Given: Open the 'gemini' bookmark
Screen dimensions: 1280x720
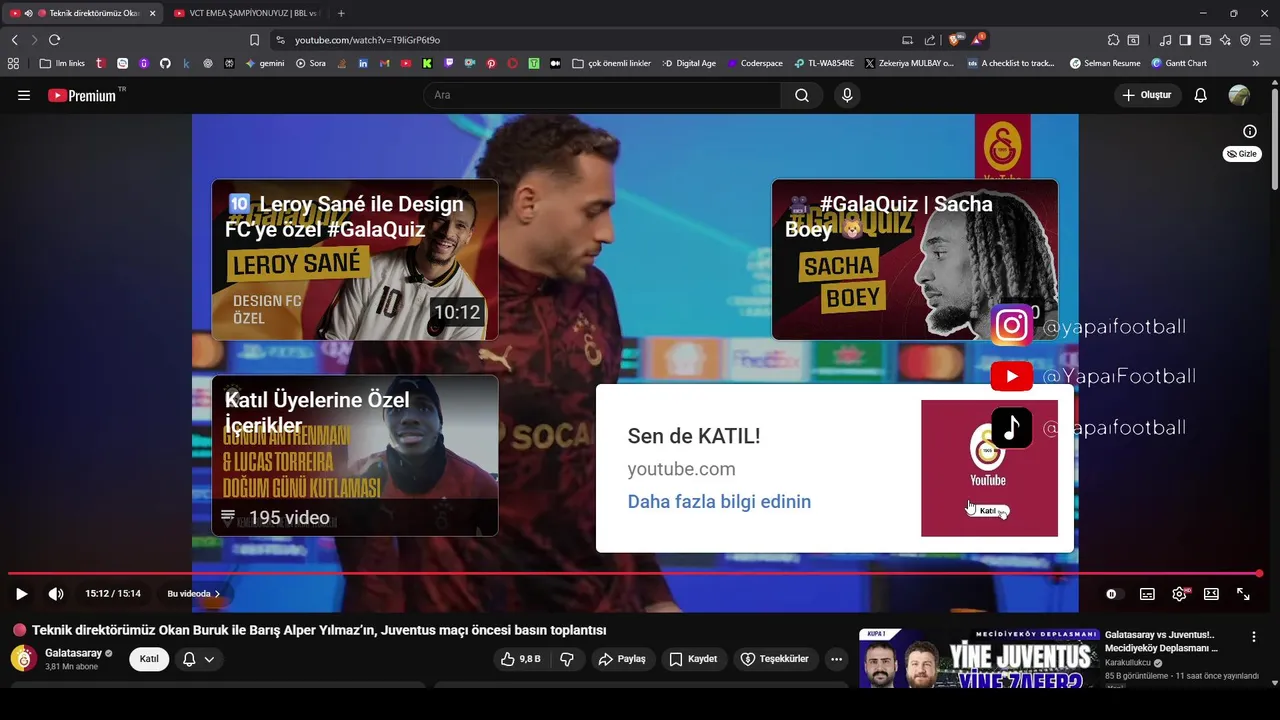Looking at the screenshot, I should tap(265, 63).
